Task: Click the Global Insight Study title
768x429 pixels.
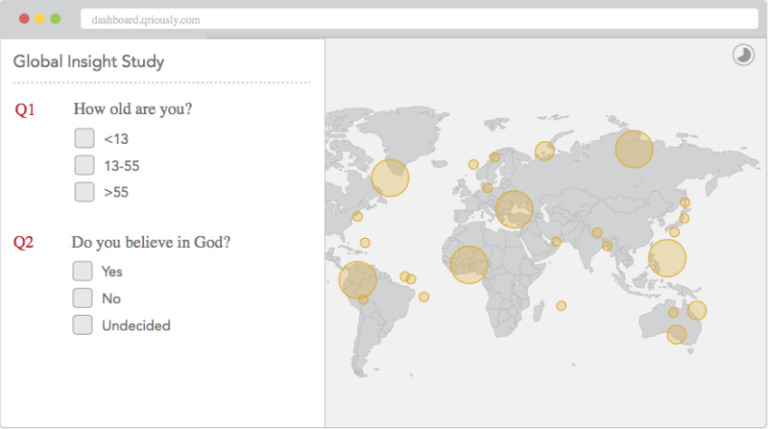Action: 89,62
